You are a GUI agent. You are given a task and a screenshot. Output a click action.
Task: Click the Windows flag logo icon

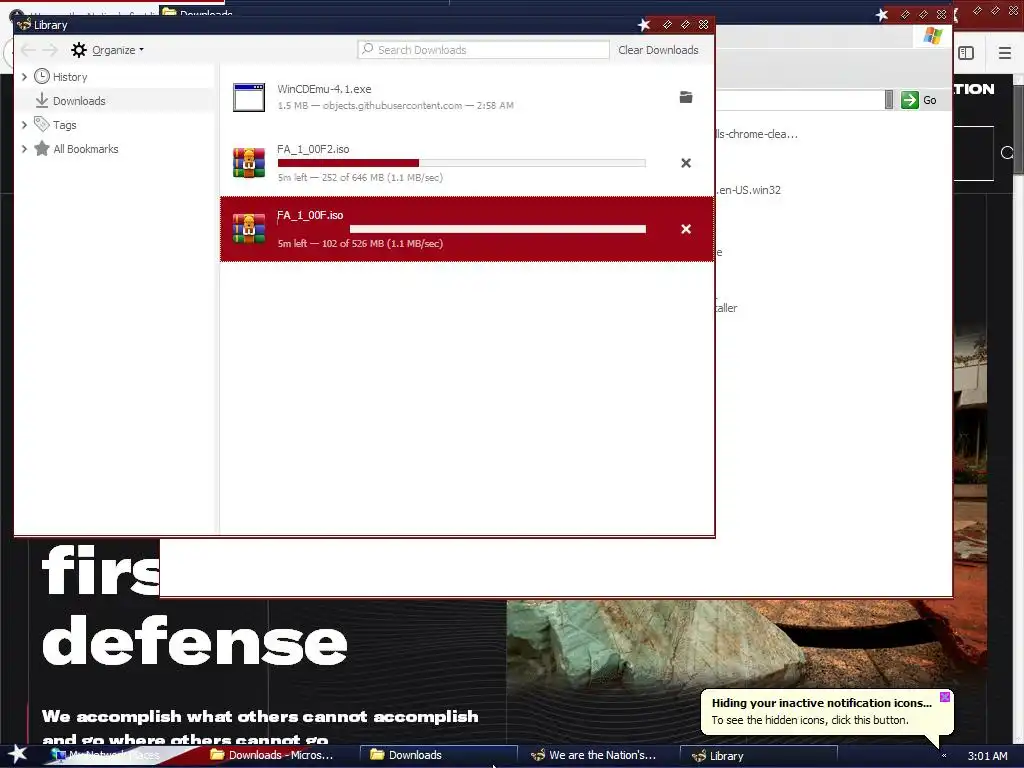pos(933,35)
